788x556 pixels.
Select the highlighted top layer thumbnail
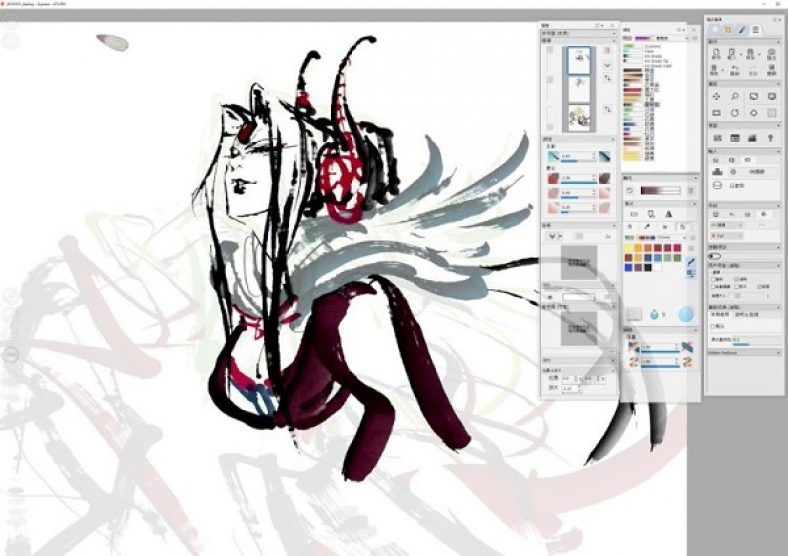pos(579,60)
